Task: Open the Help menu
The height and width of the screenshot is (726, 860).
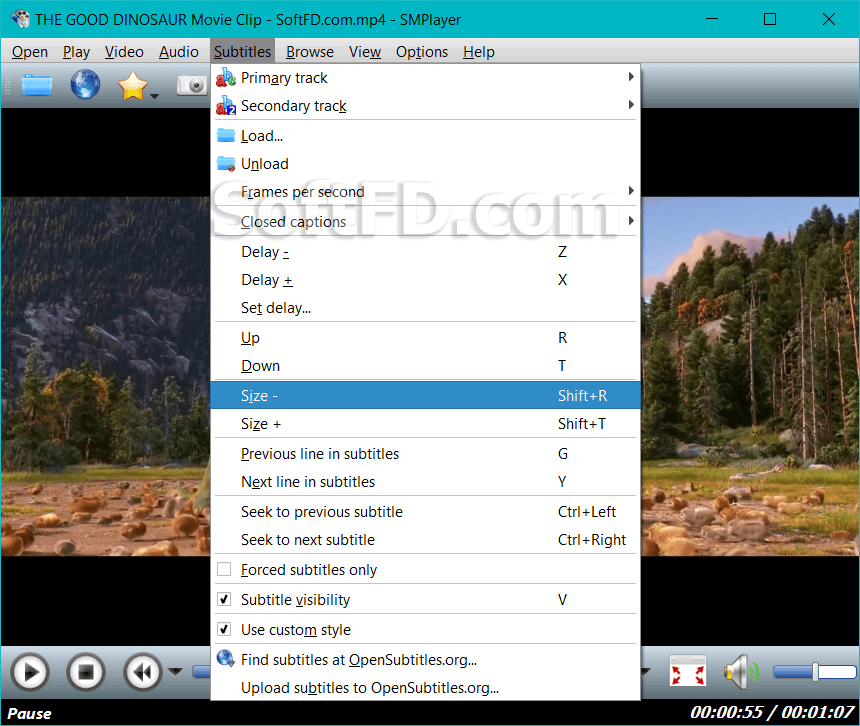Action: 479,52
